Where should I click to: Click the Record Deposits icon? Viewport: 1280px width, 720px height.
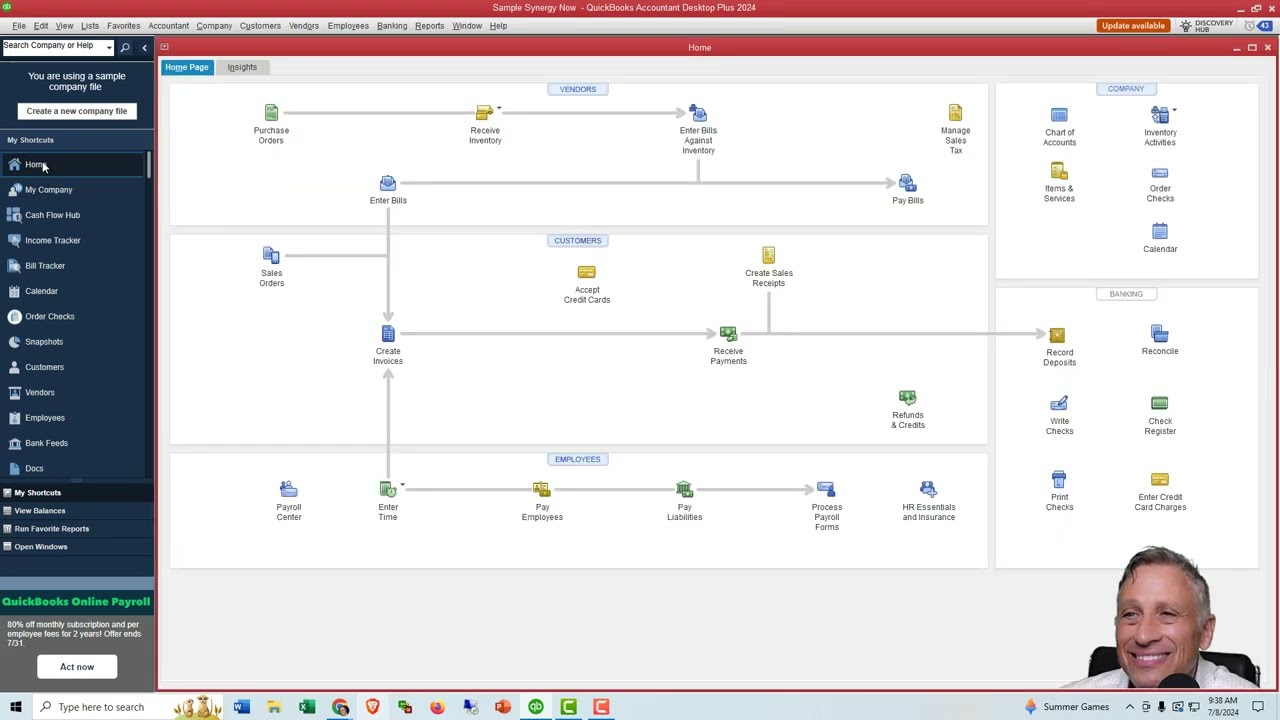[1058, 335]
